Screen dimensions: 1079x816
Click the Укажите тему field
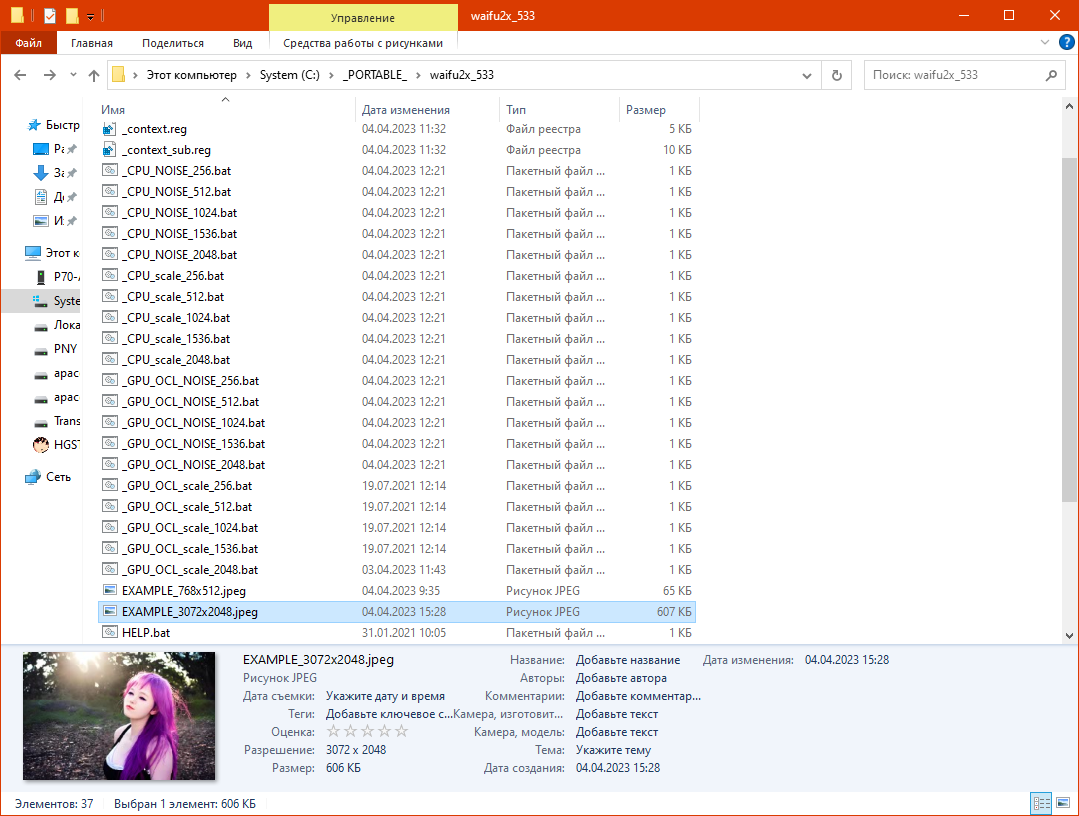tap(613, 750)
